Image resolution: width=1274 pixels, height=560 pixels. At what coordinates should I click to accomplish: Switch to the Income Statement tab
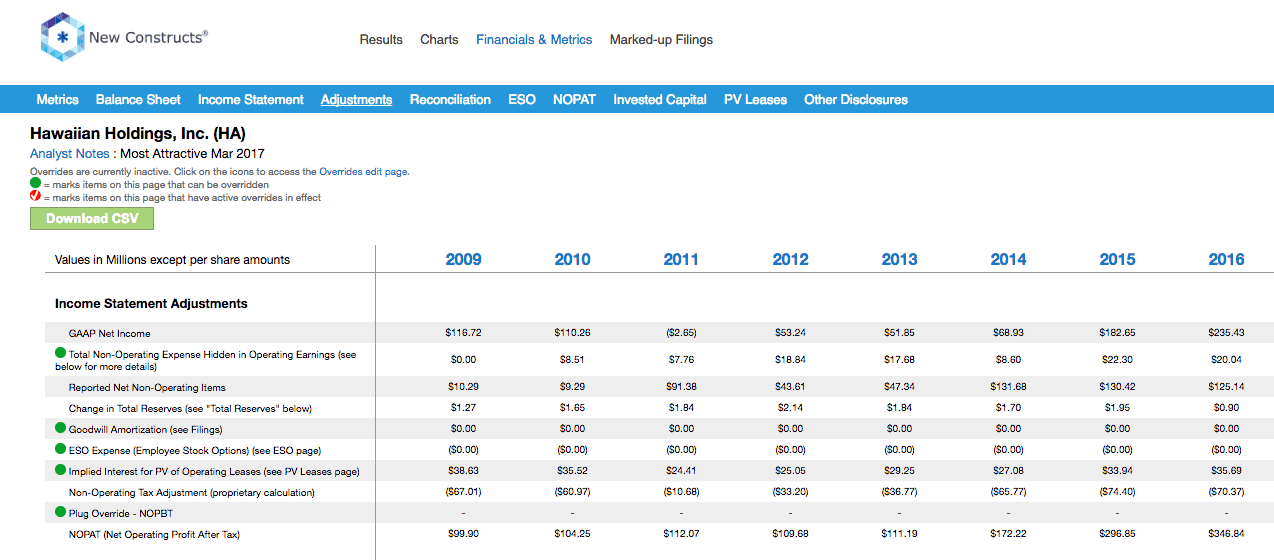pyautogui.click(x=251, y=99)
